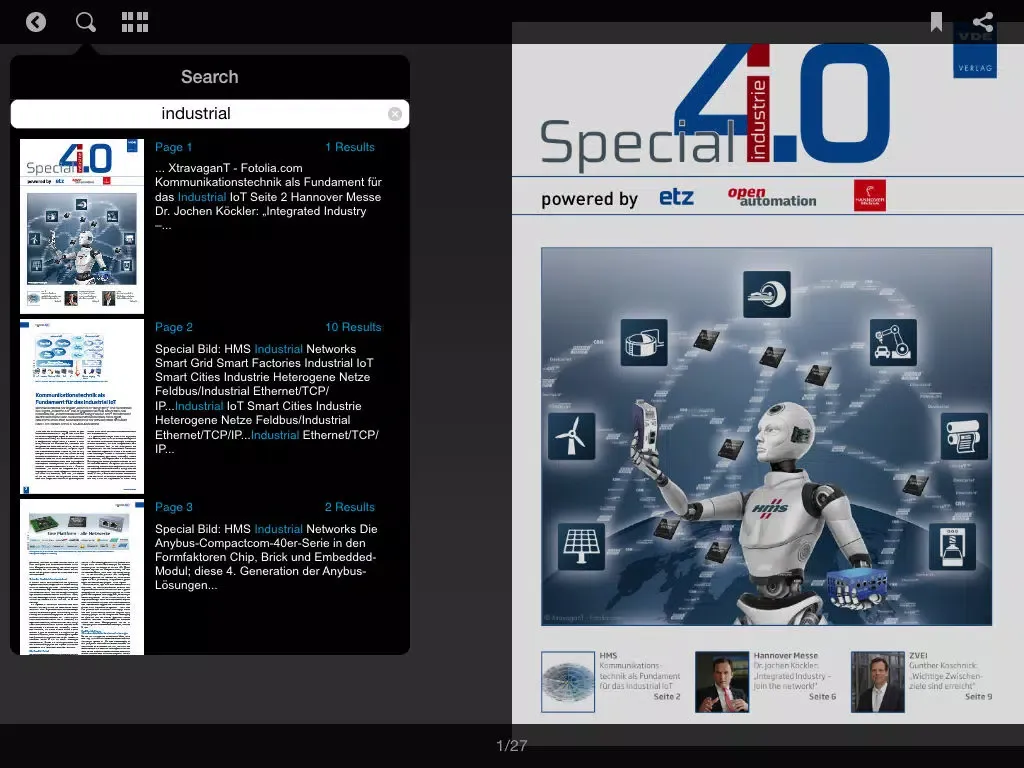Screen dimensions: 1024x768
Task: Open the Page 3 thumbnail in search results
Action: pos(82,577)
